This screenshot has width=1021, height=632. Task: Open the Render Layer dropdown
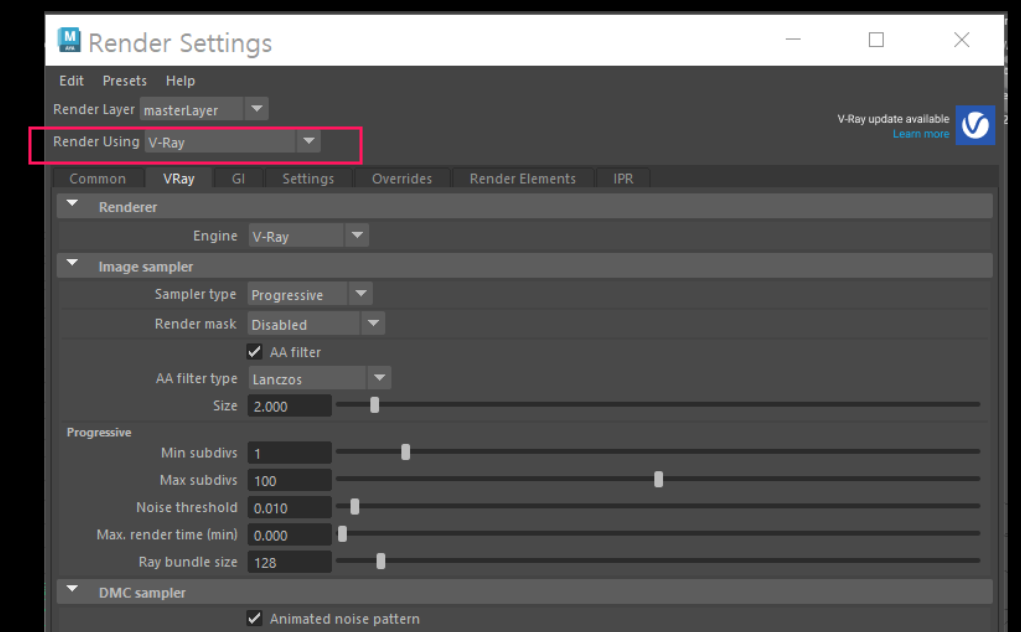(x=204, y=109)
